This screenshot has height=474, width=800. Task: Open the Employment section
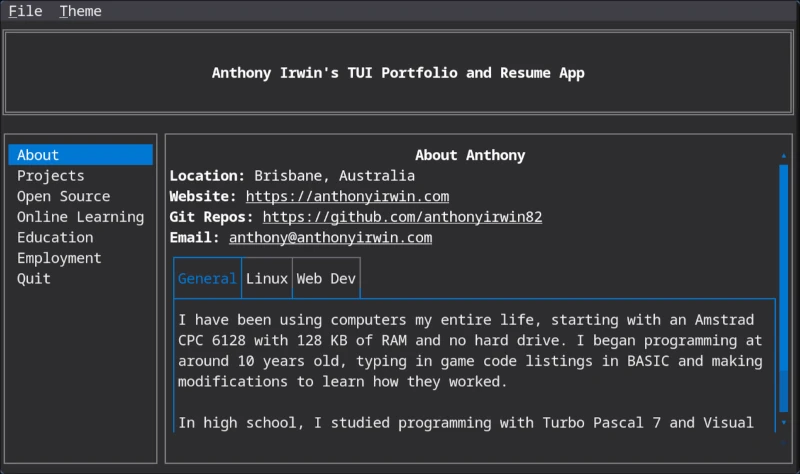(81, 258)
